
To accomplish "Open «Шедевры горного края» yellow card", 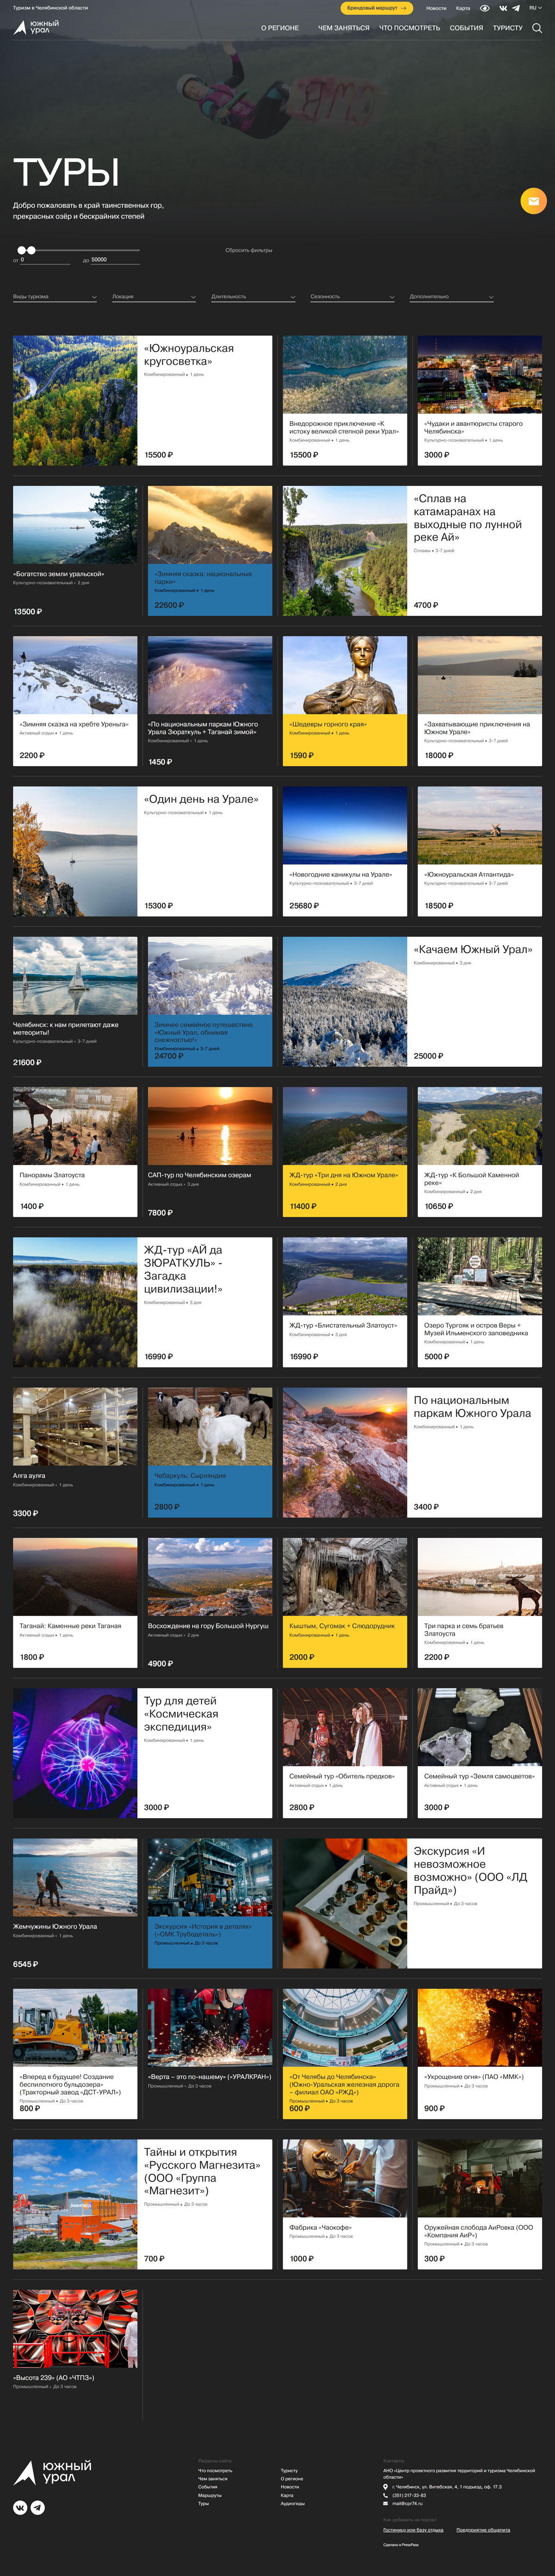I will click(x=345, y=701).
